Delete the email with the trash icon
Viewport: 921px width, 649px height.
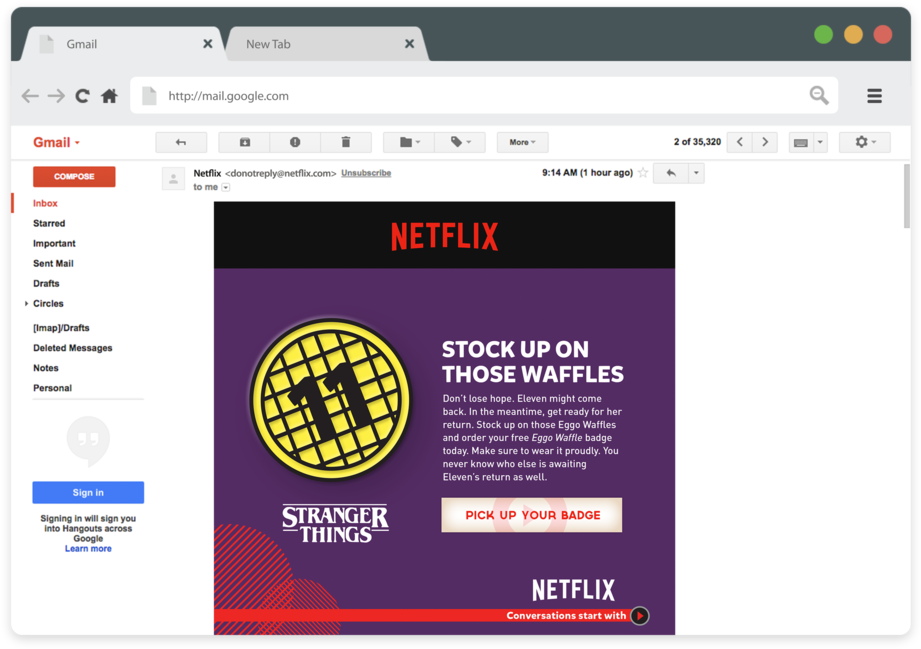pos(346,142)
